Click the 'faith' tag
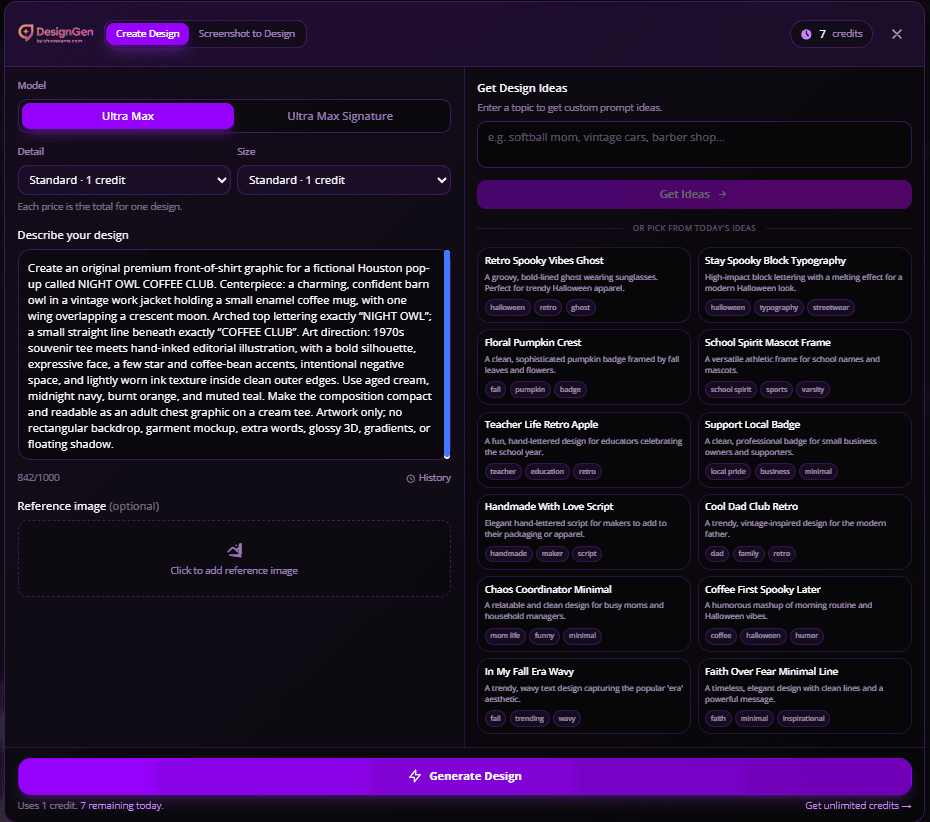Viewport: 930px width, 822px height. click(718, 719)
